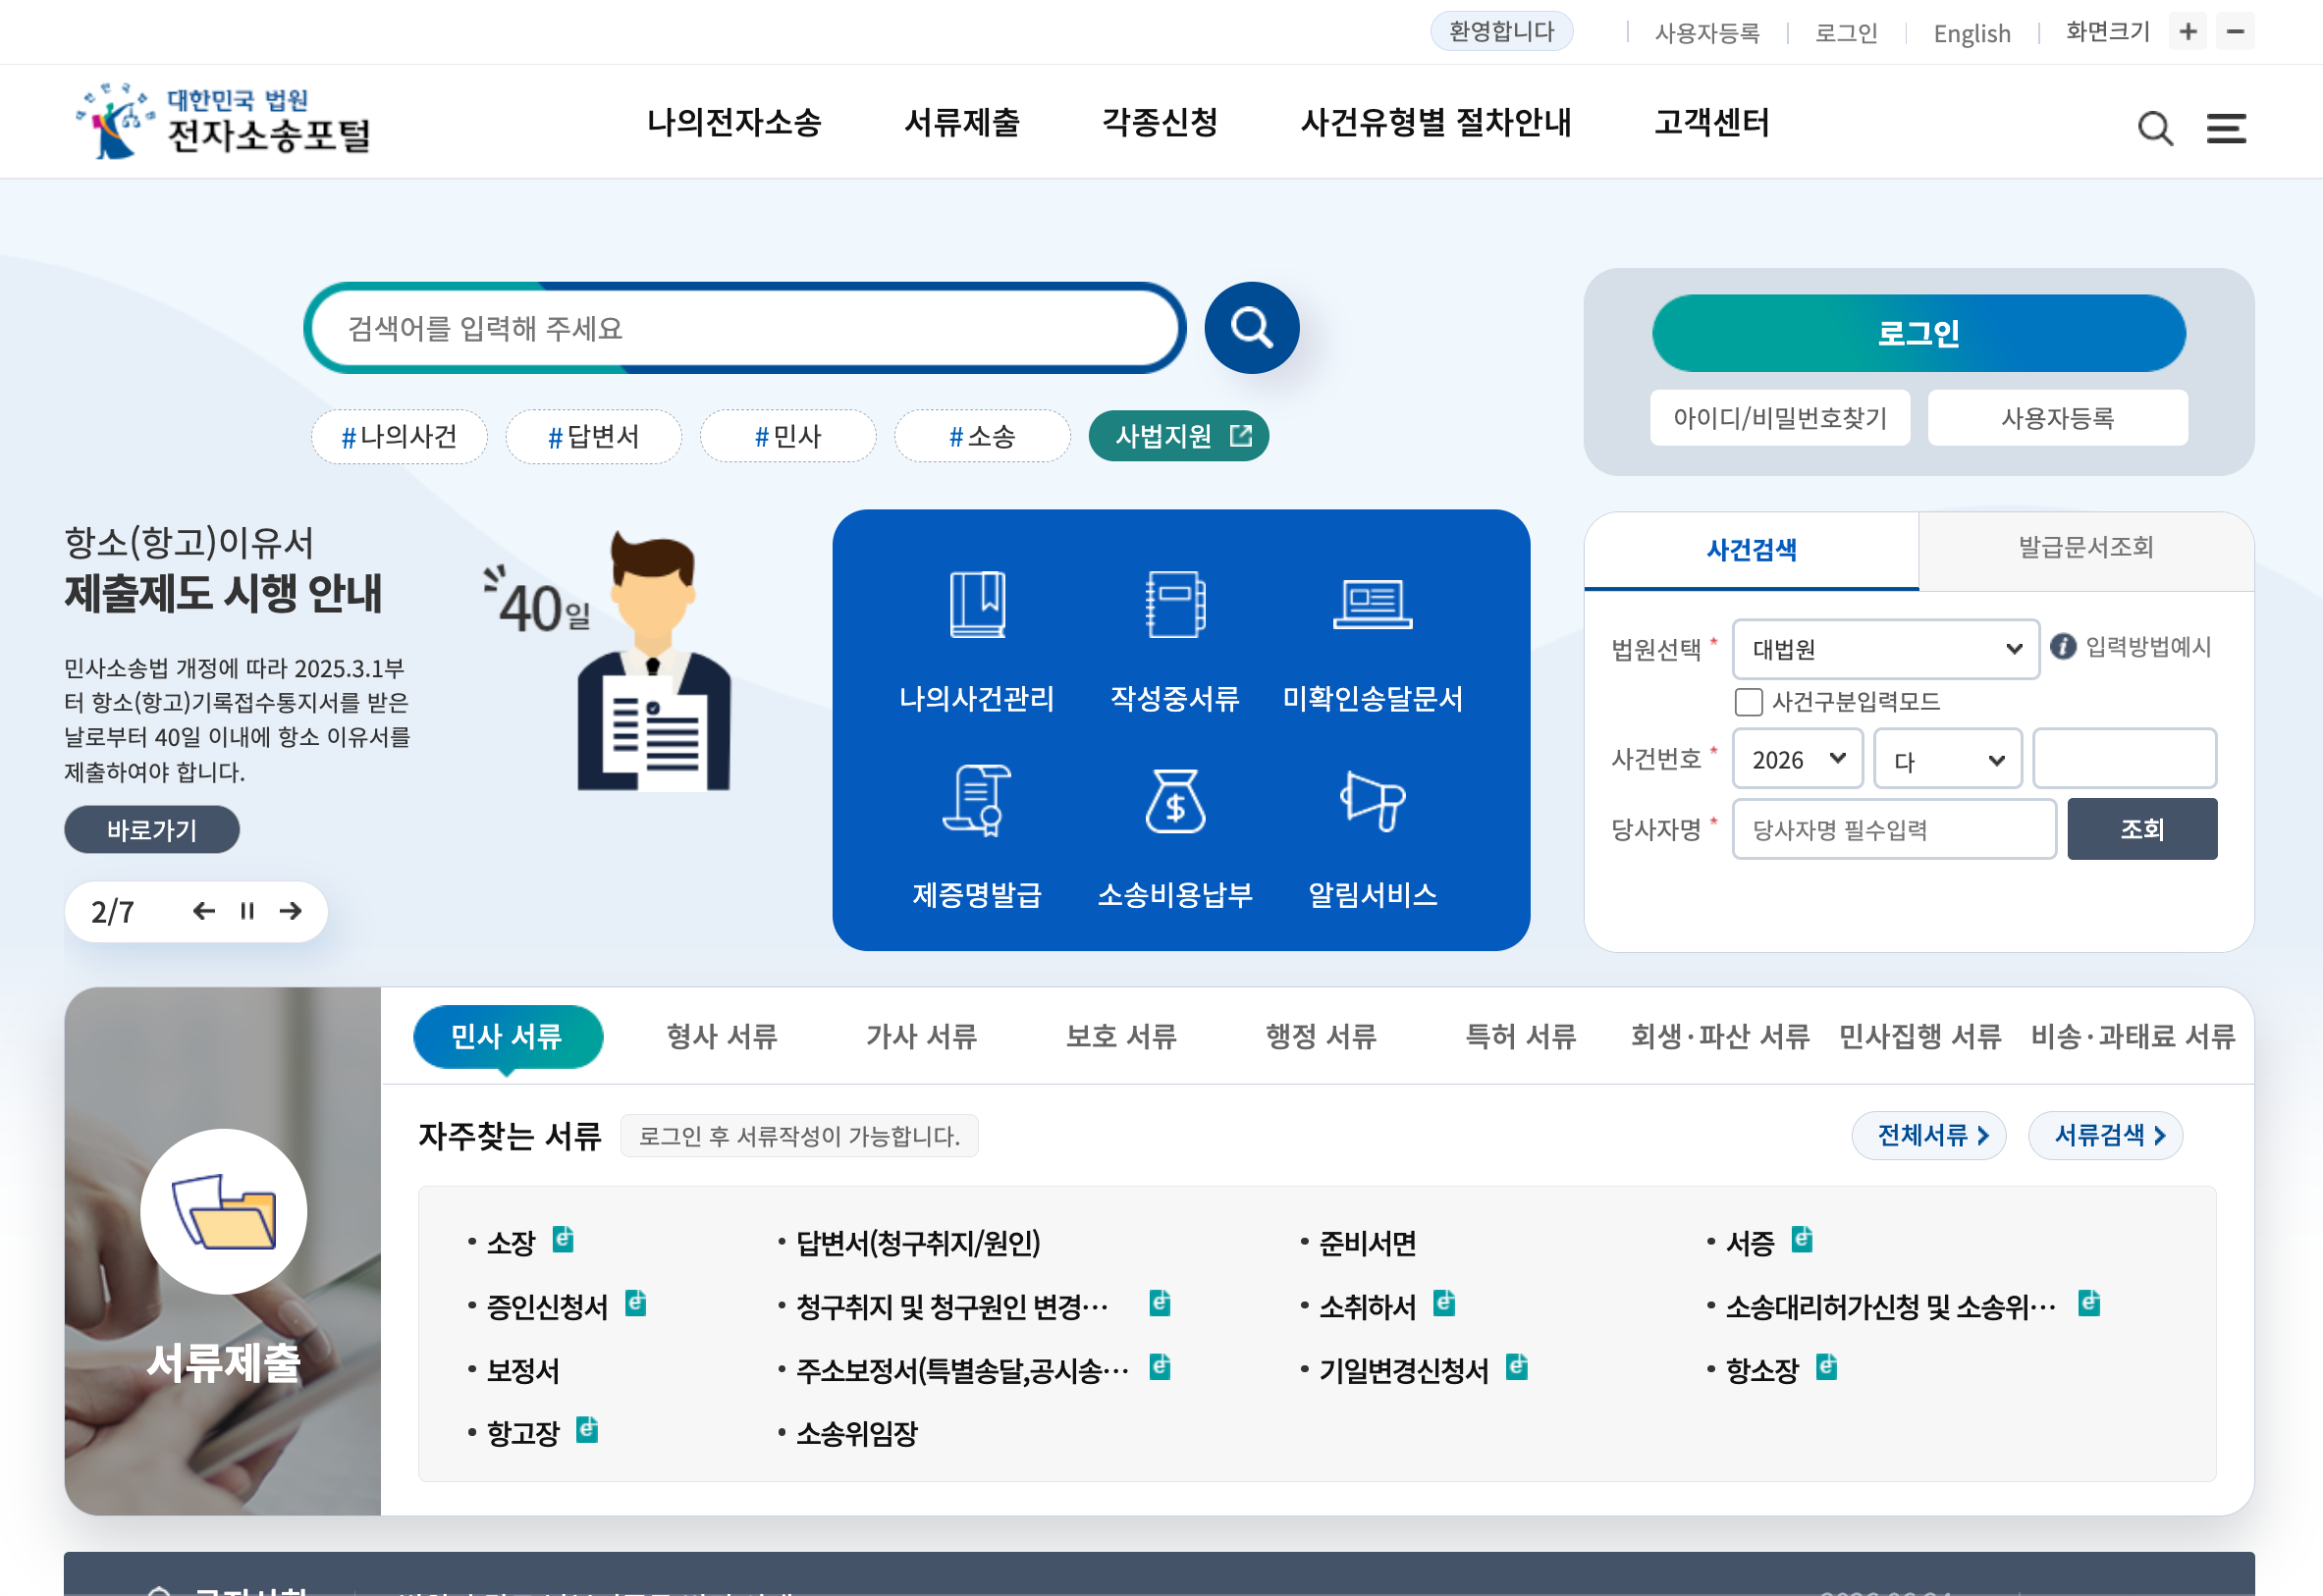
Task: Select the #나의사건 hashtag
Action: coord(399,436)
